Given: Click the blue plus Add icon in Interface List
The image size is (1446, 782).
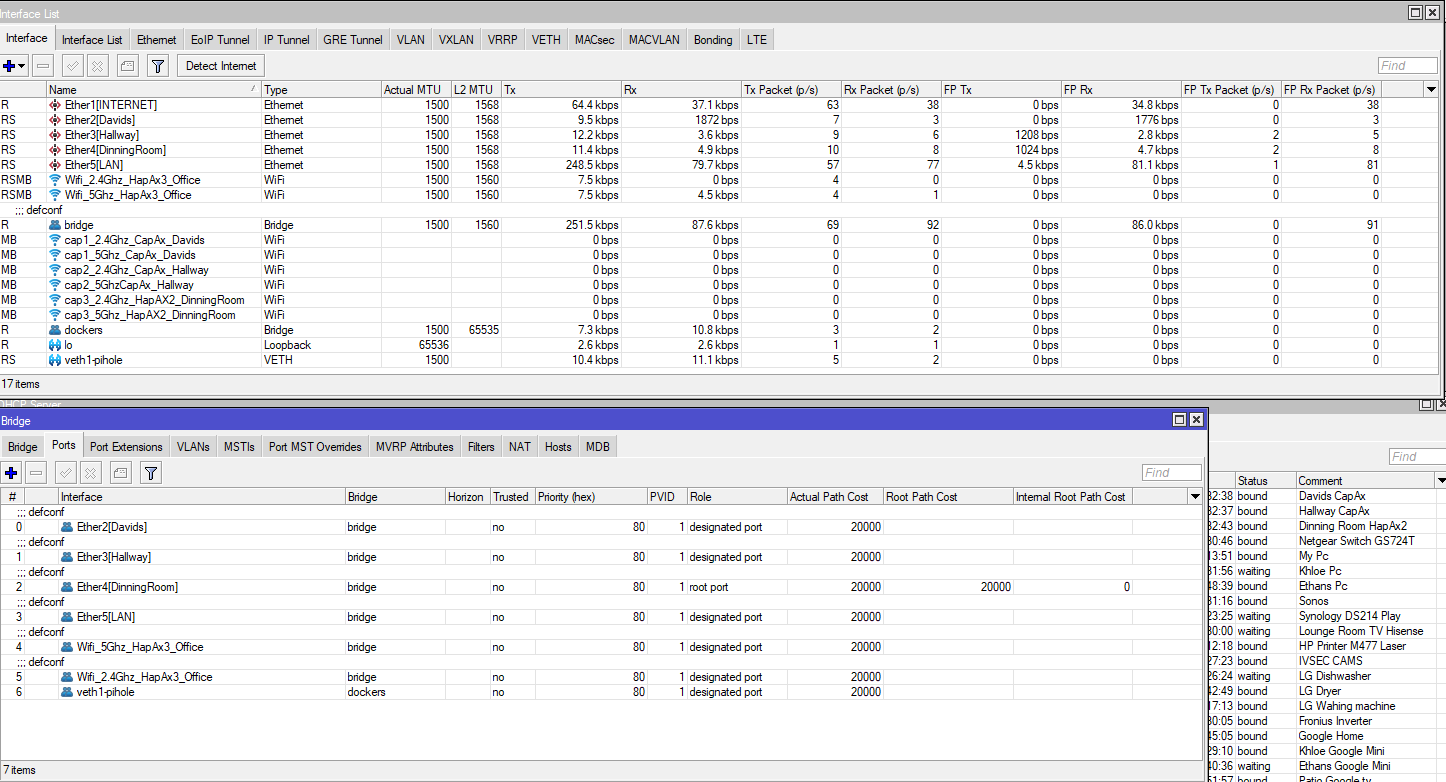Looking at the screenshot, I should coord(10,66).
